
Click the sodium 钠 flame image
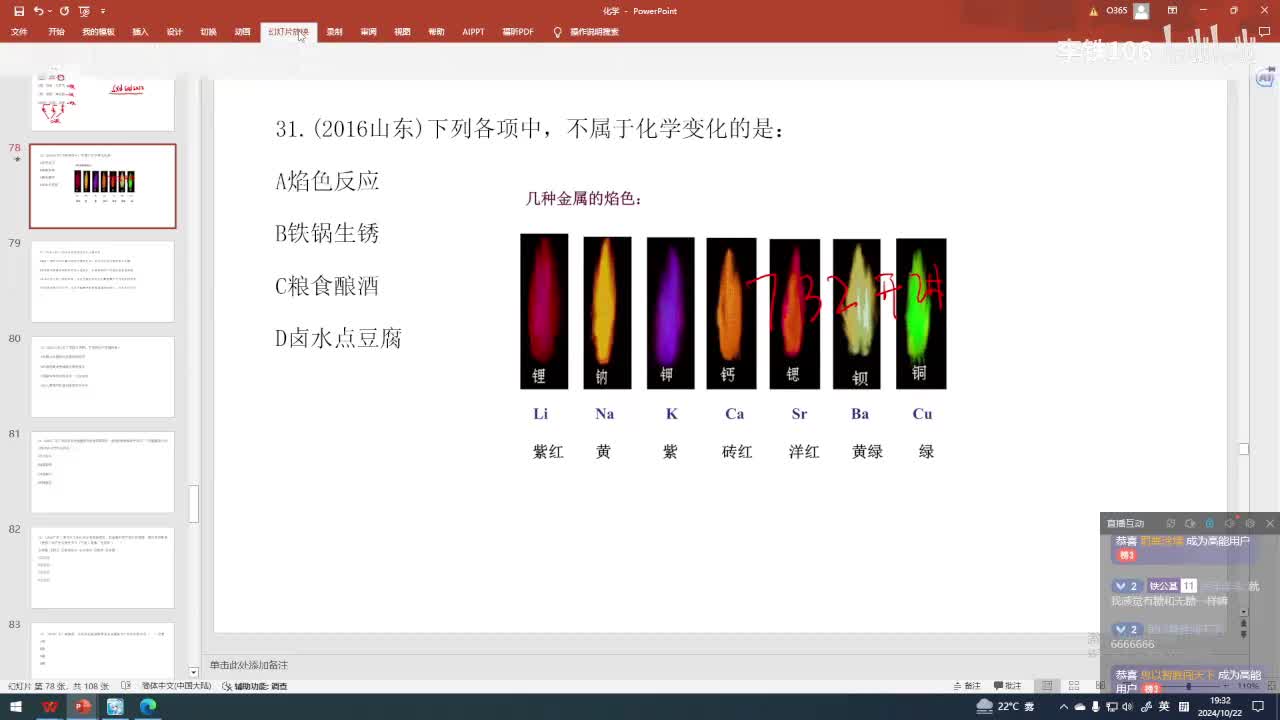[607, 312]
